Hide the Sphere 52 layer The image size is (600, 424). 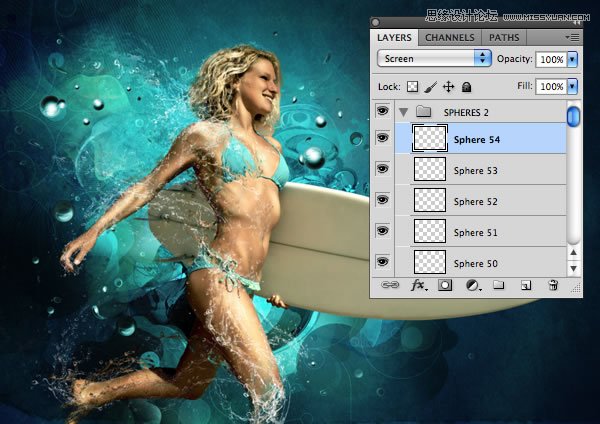382,199
